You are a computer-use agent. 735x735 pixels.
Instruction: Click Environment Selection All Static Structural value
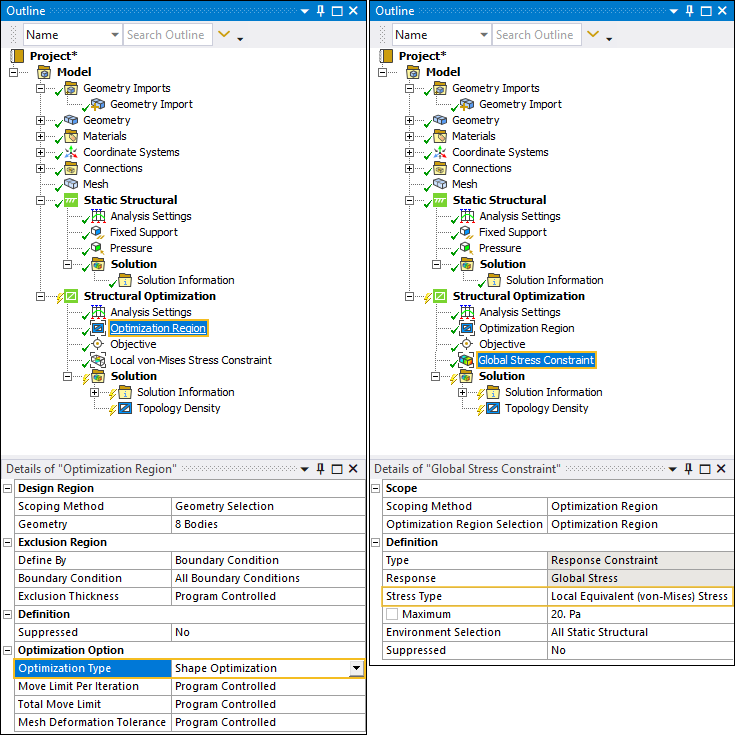pyautogui.click(x=640, y=632)
